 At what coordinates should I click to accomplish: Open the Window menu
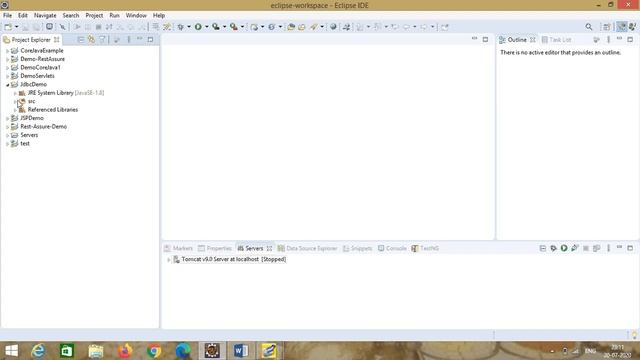136,16
